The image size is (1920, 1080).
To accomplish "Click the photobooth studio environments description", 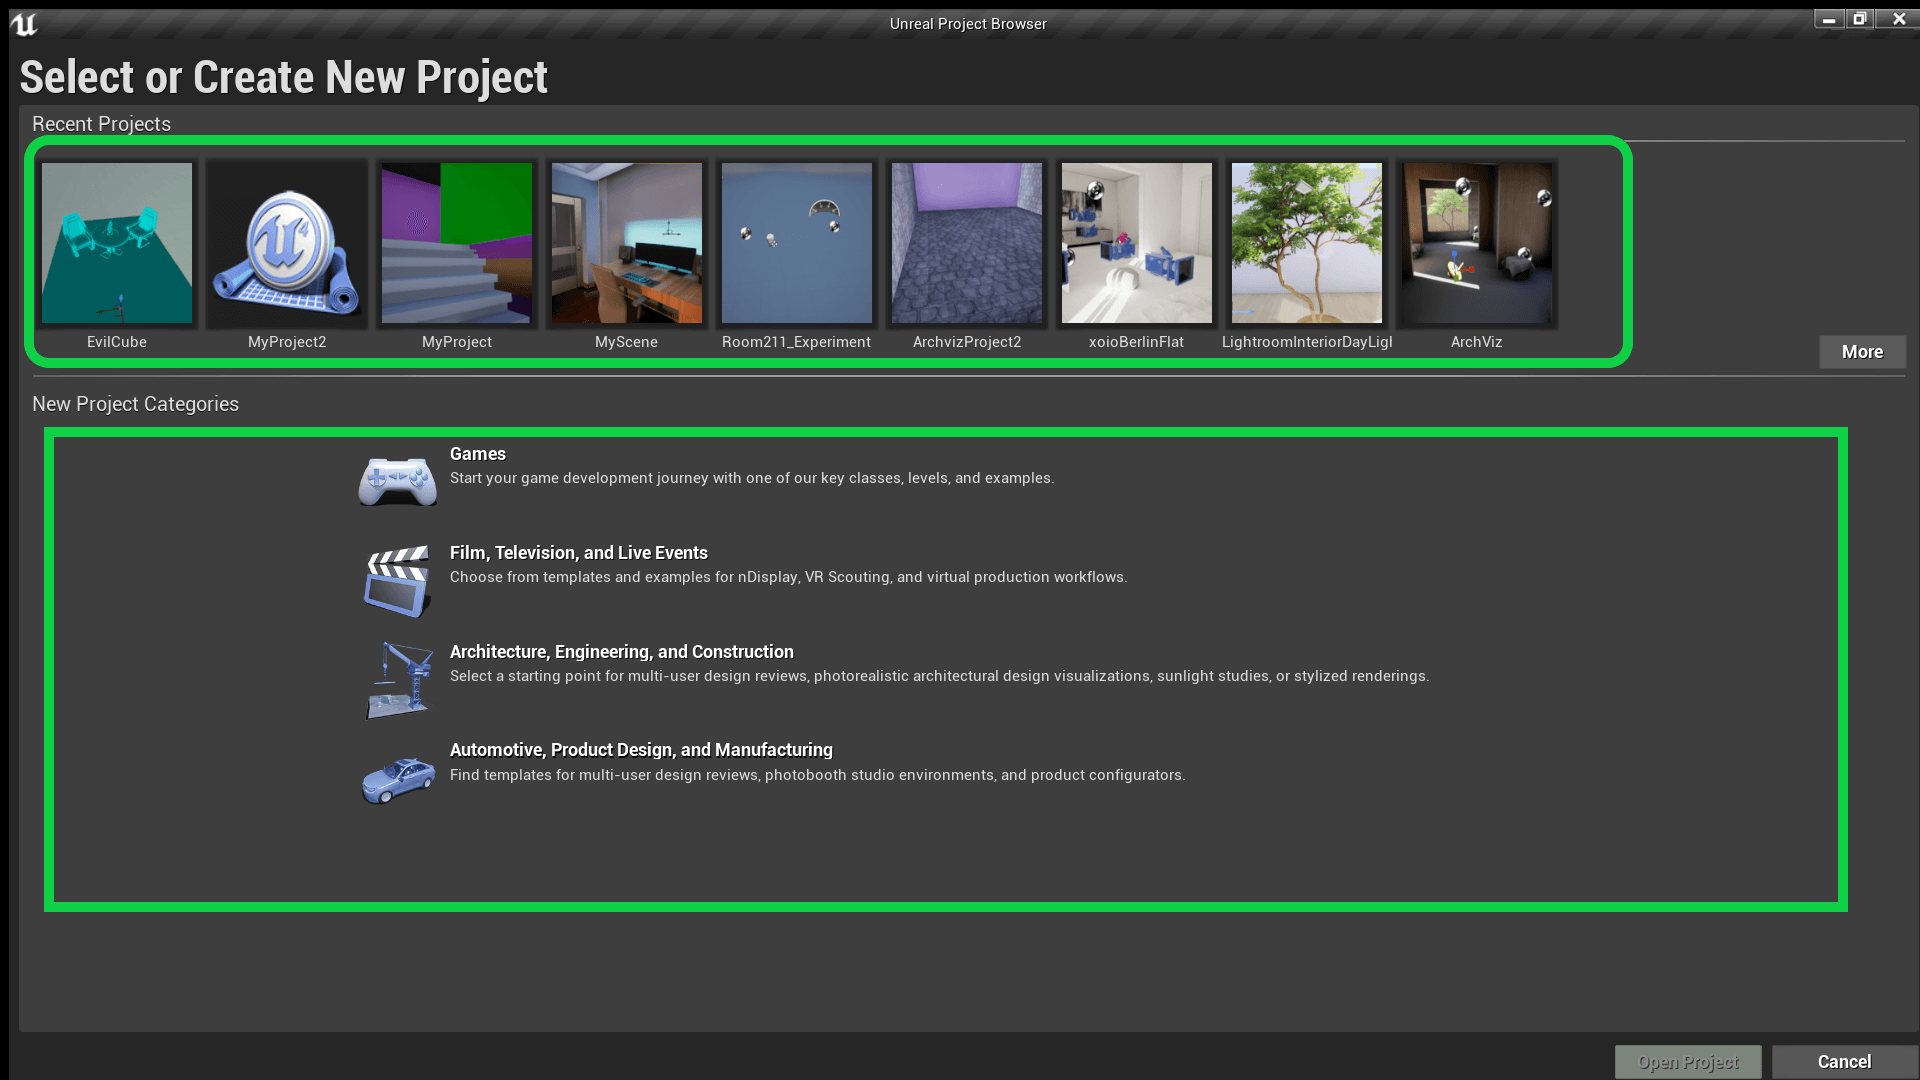I will [818, 775].
